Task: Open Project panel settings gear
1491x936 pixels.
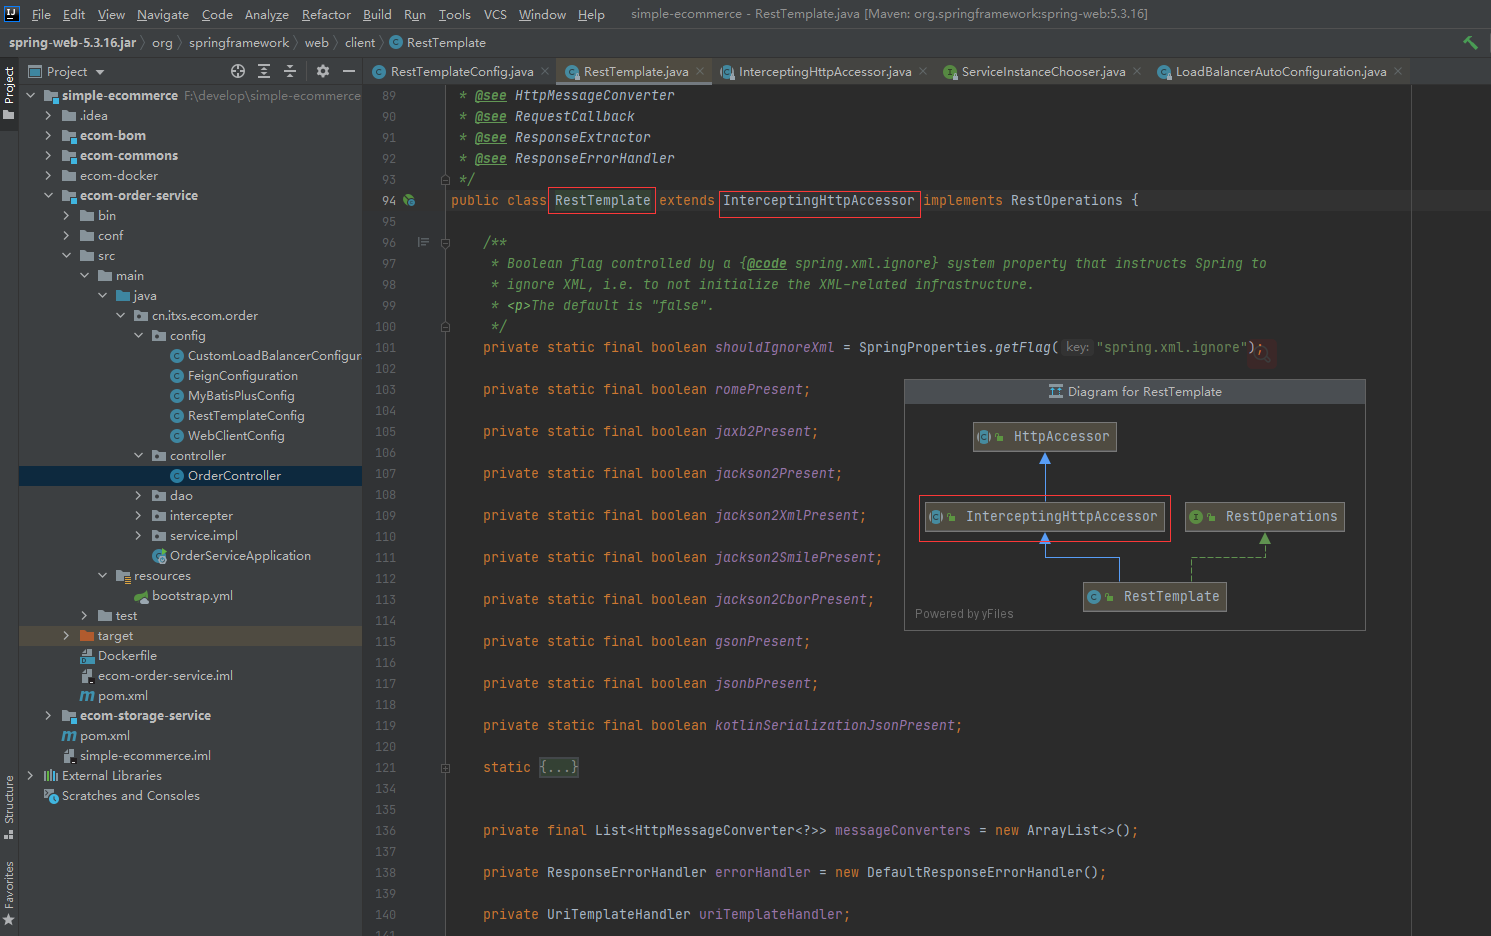Action: pos(322,71)
